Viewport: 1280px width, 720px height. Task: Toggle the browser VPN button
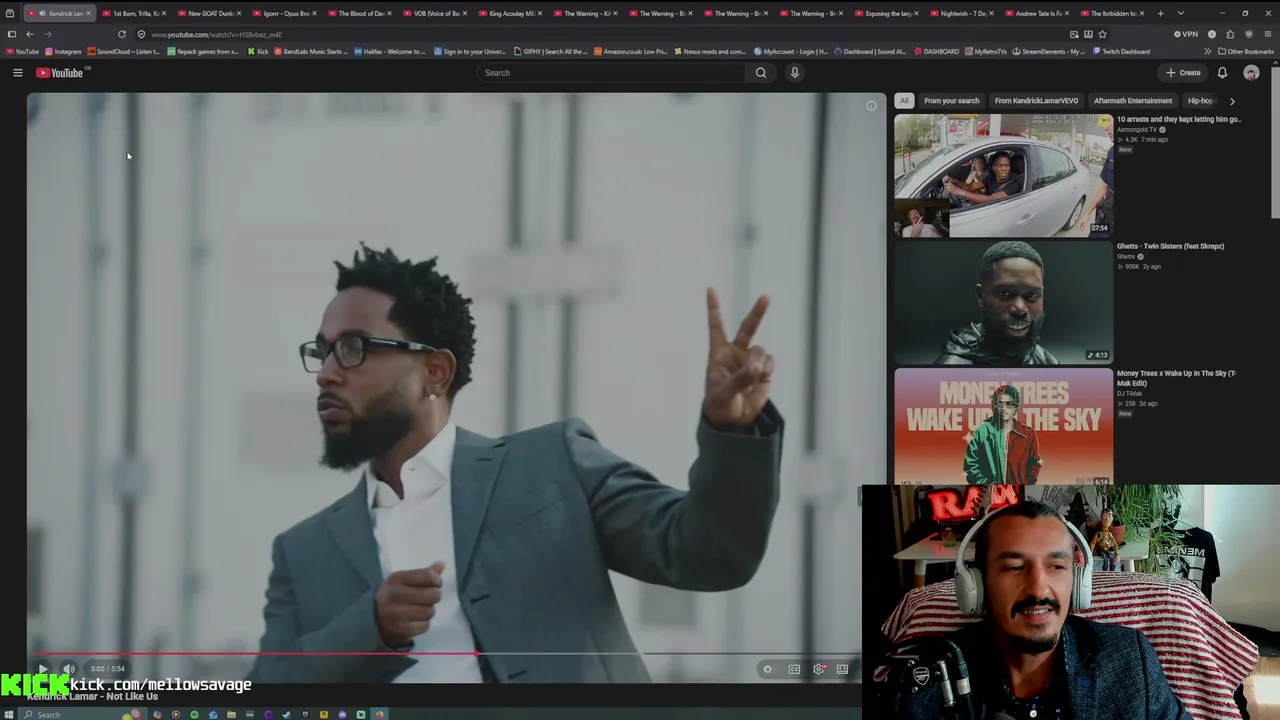pos(1186,34)
